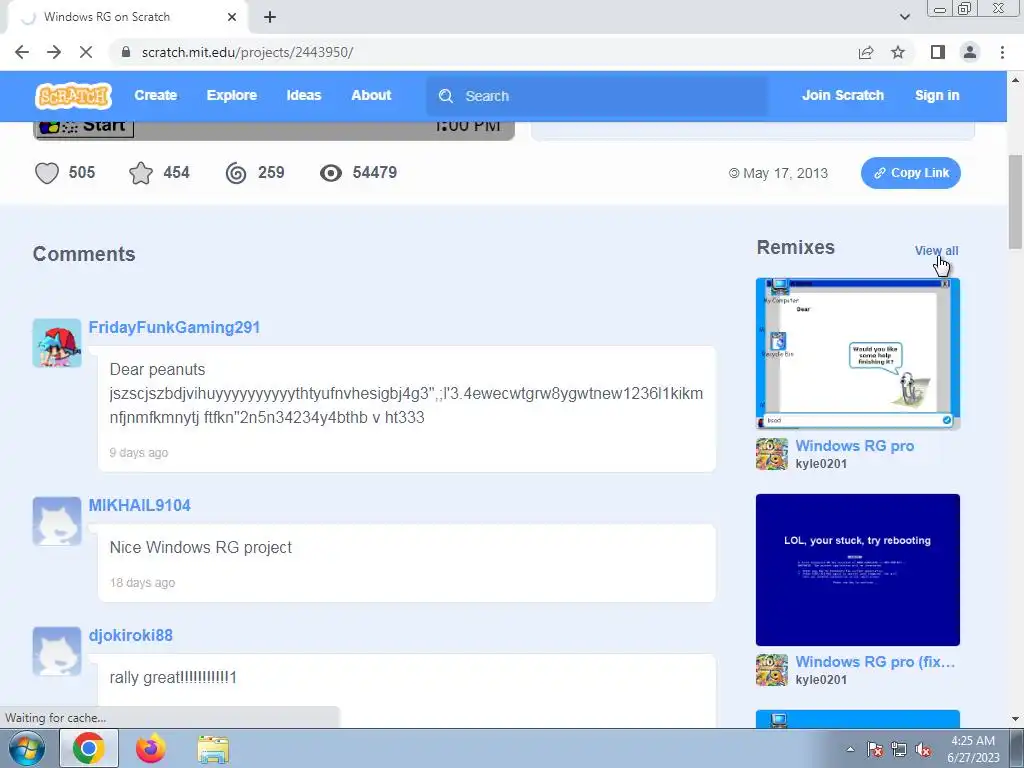Open the Create menu item
The height and width of the screenshot is (768, 1024).
[x=155, y=95]
